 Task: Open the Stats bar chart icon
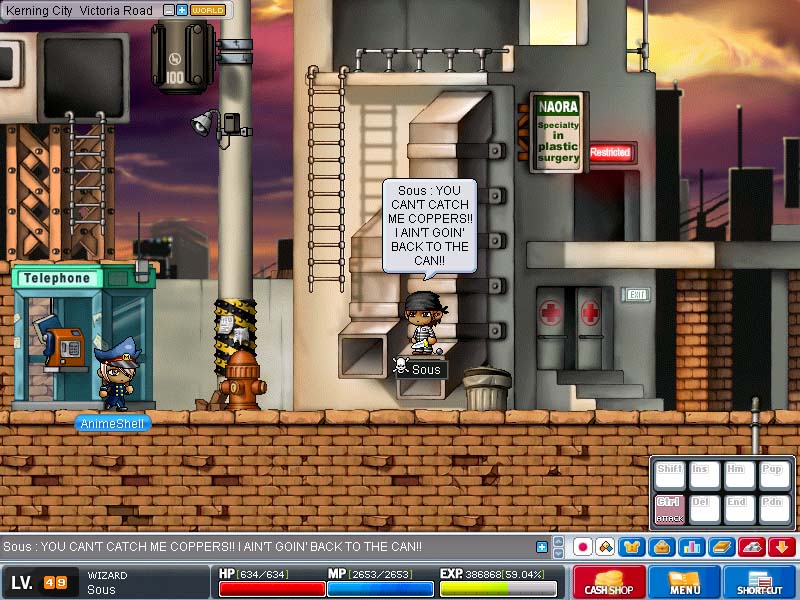click(692, 547)
